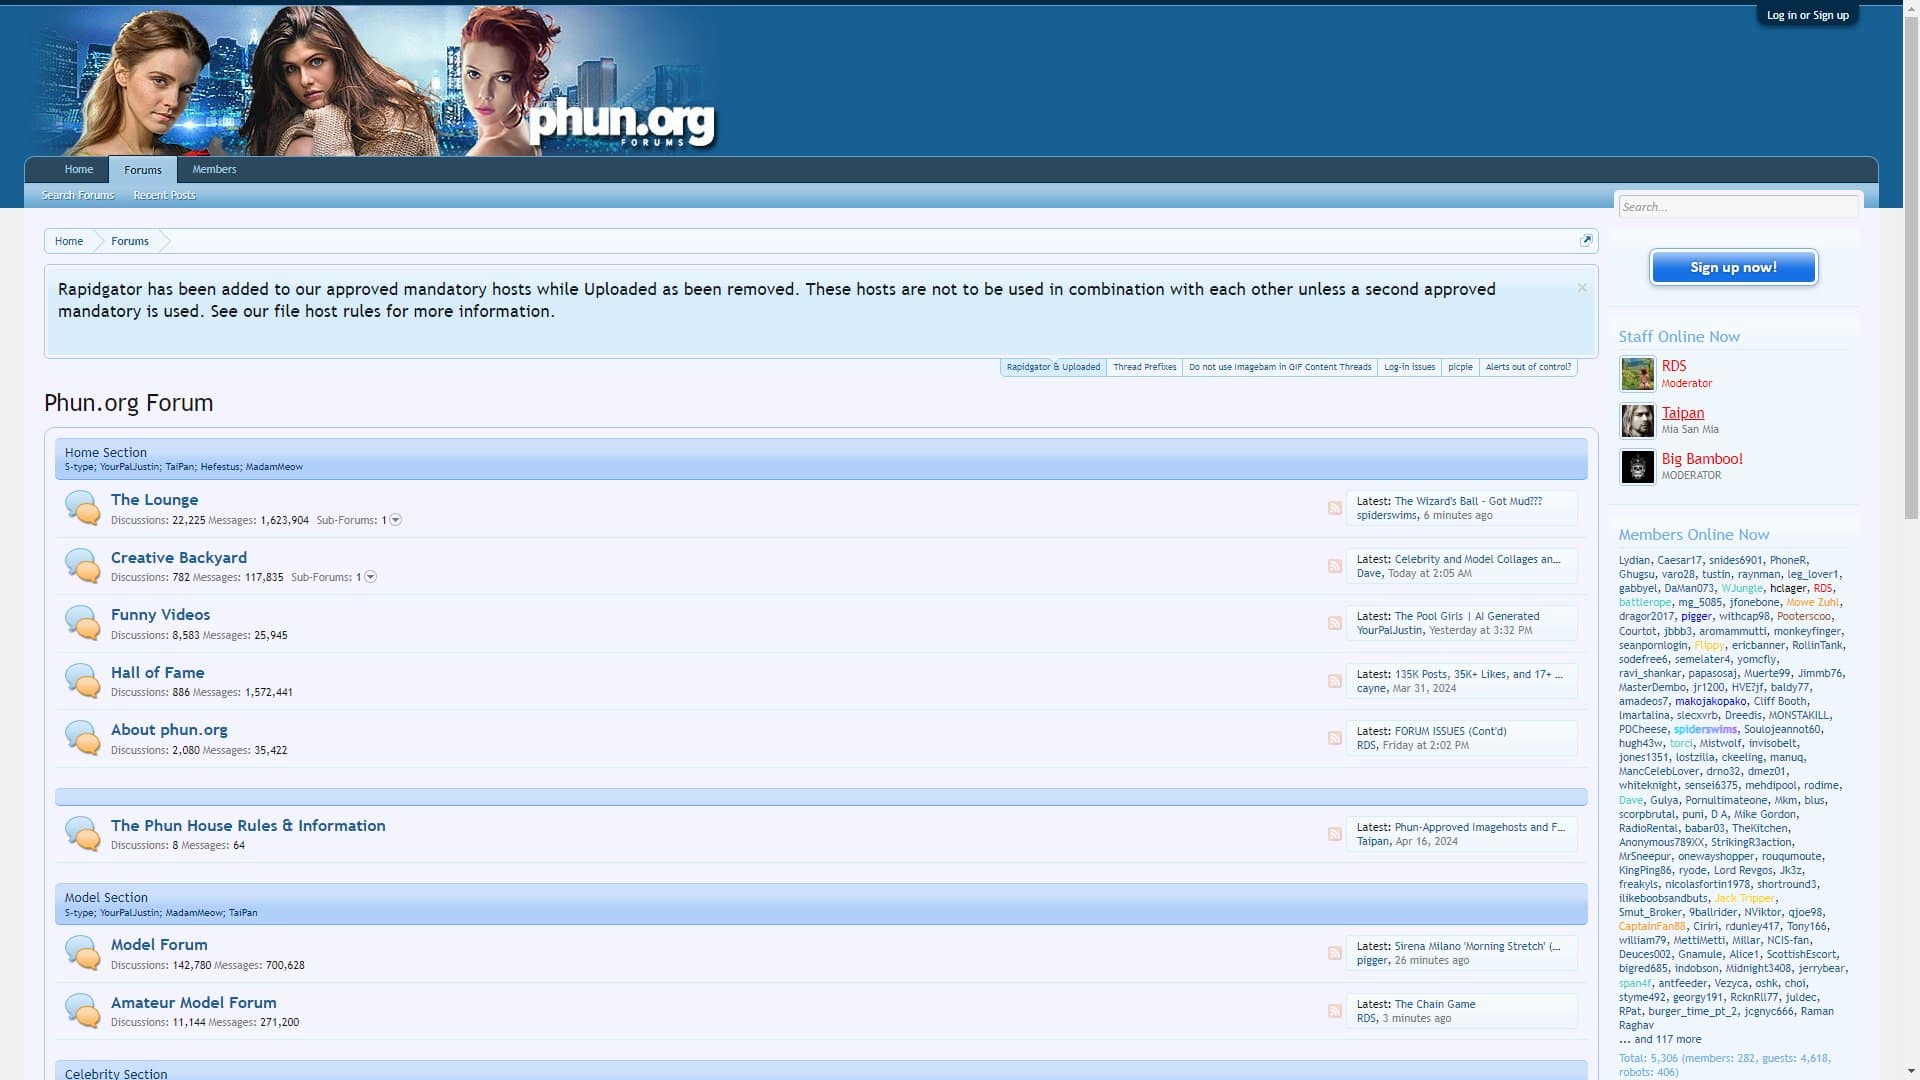This screenshot has height=1080, width=1920.
Task: Click About phun.org forum icon
Action: pos(83,737)
